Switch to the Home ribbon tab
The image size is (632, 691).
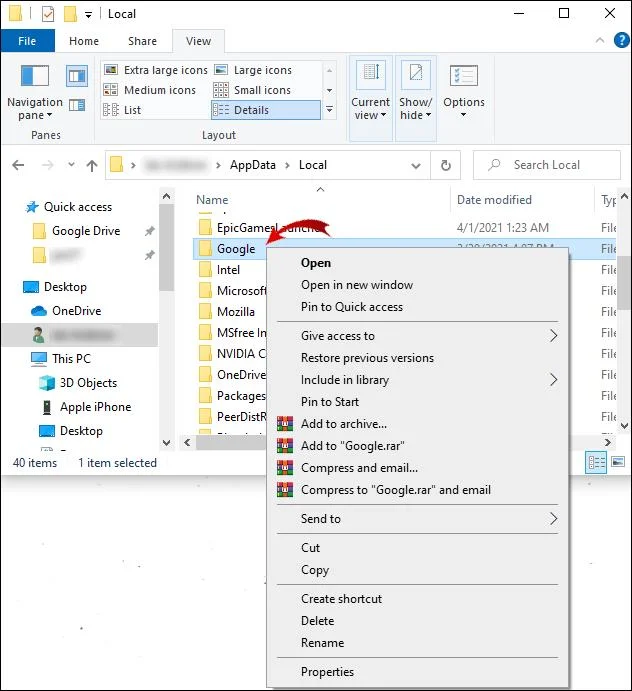click(84, 41)
